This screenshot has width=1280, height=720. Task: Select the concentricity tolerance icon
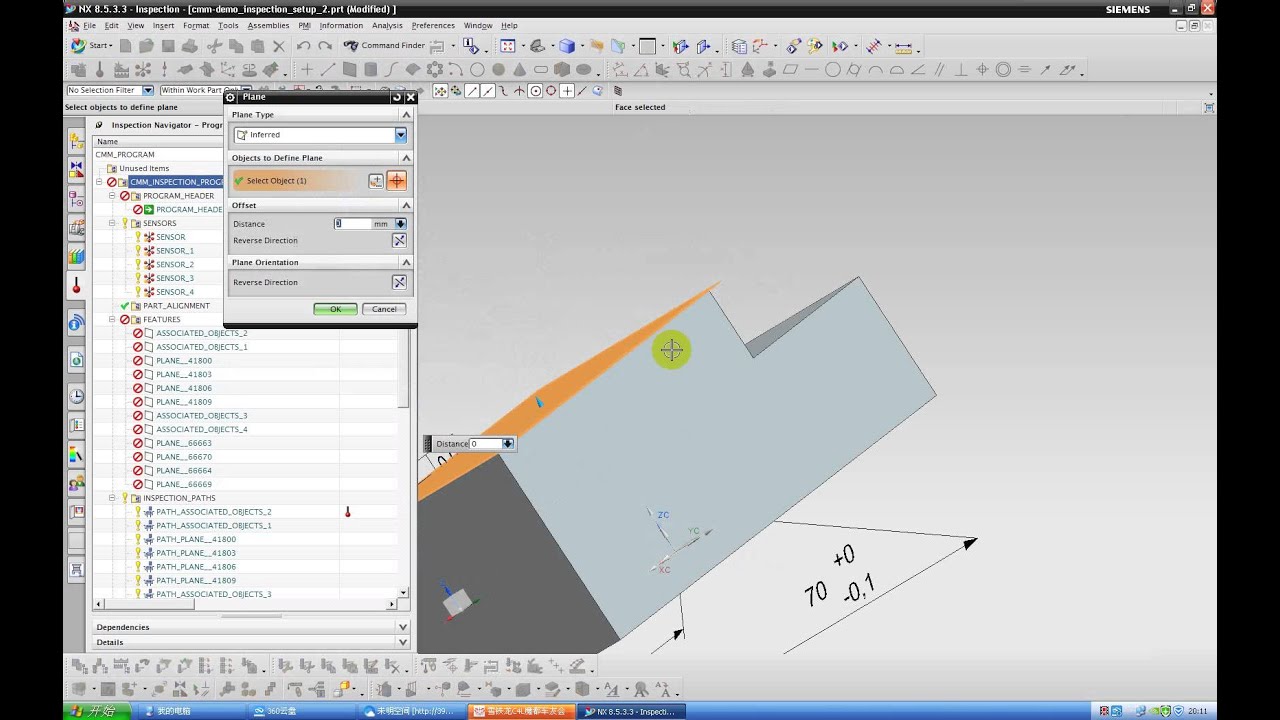click(1003, 70)
